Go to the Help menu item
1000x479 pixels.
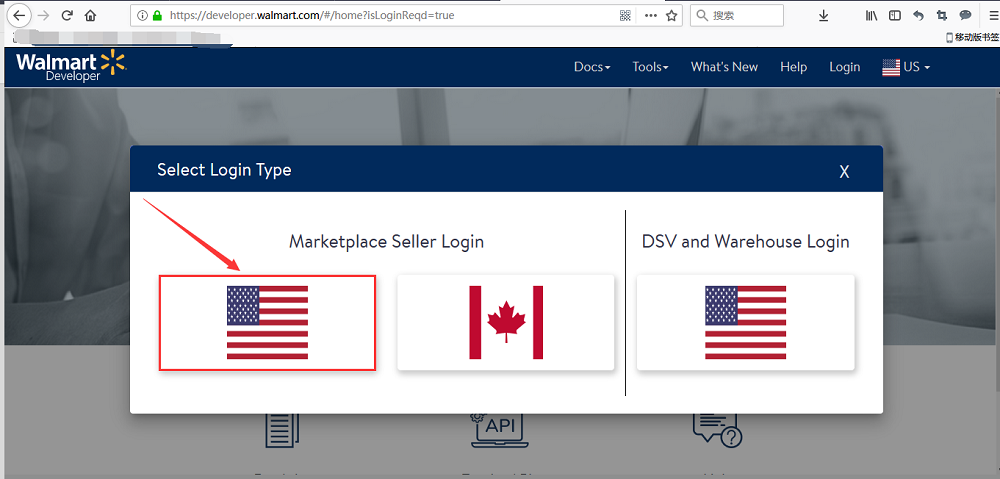pos(793,67)
